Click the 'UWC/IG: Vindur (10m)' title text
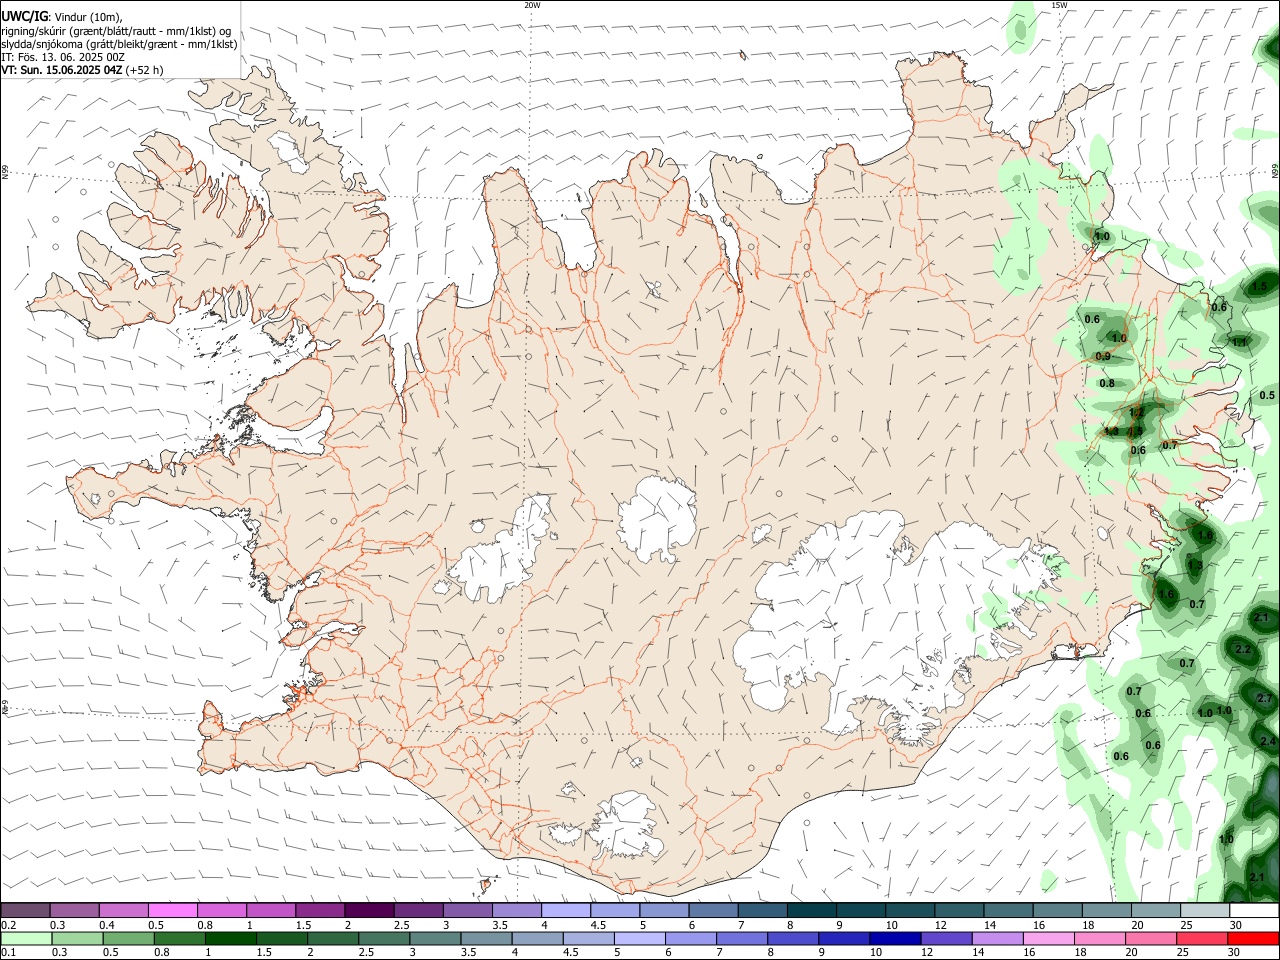1280x960 pixels. tap(62, 17)
